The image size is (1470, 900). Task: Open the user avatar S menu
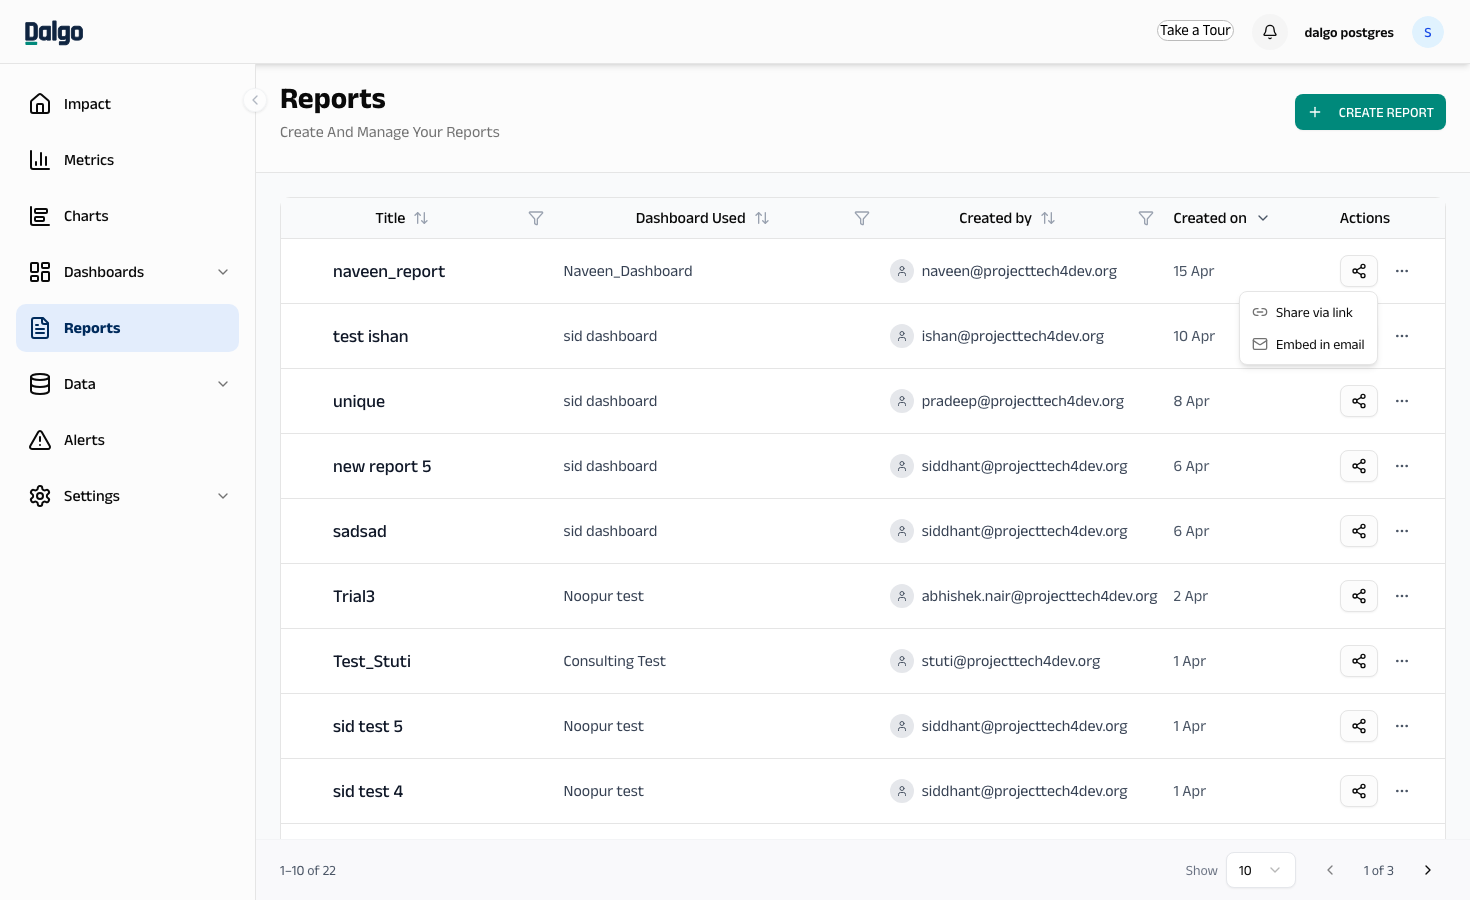(1428, 32)
